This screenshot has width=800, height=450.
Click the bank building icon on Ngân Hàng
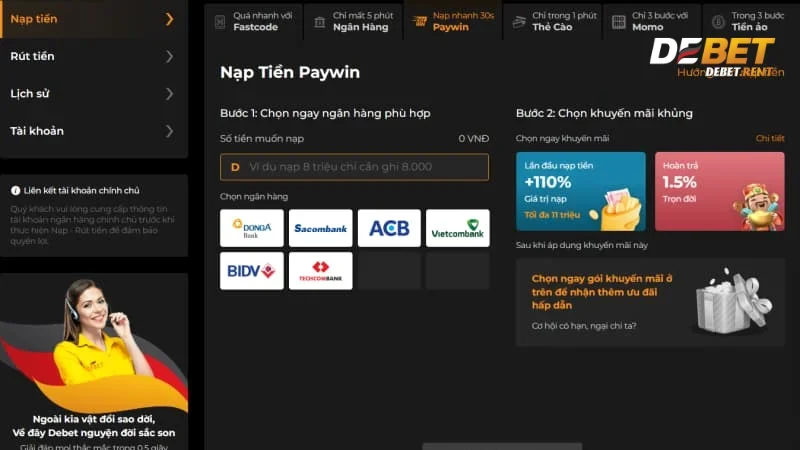(x=319, y=22)
